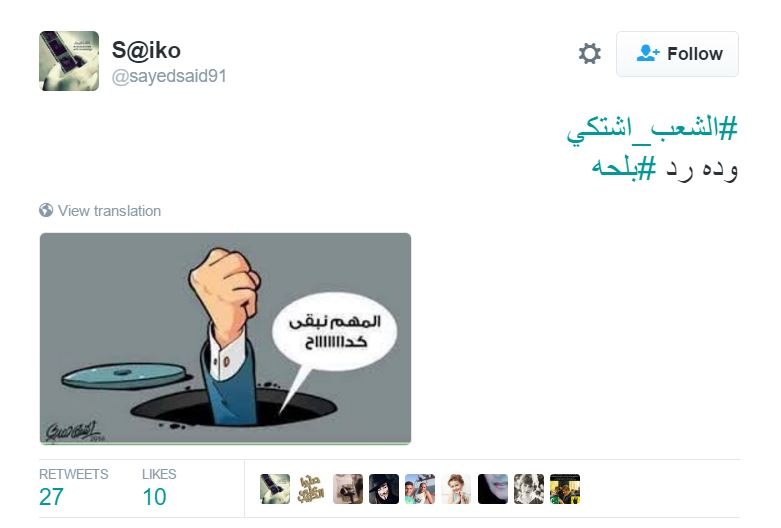Open the hashtag بلحه
Viewport: 781px width, 528px height.
624,168
